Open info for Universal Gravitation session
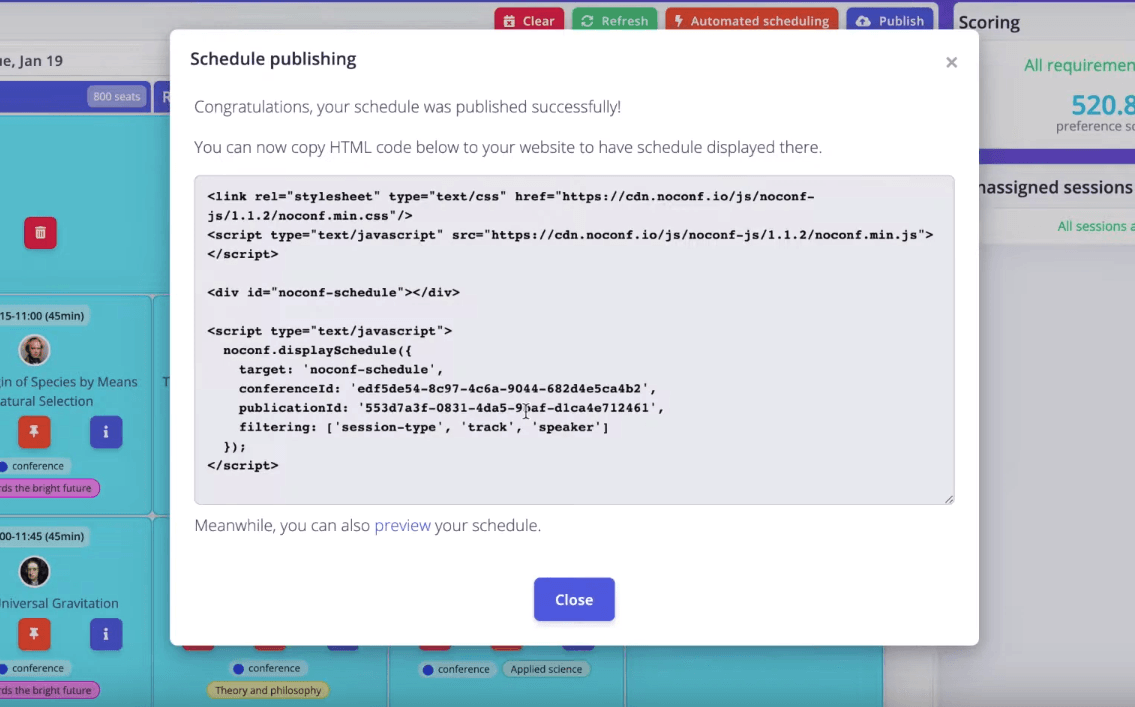1135x707 pixels. 106,634
